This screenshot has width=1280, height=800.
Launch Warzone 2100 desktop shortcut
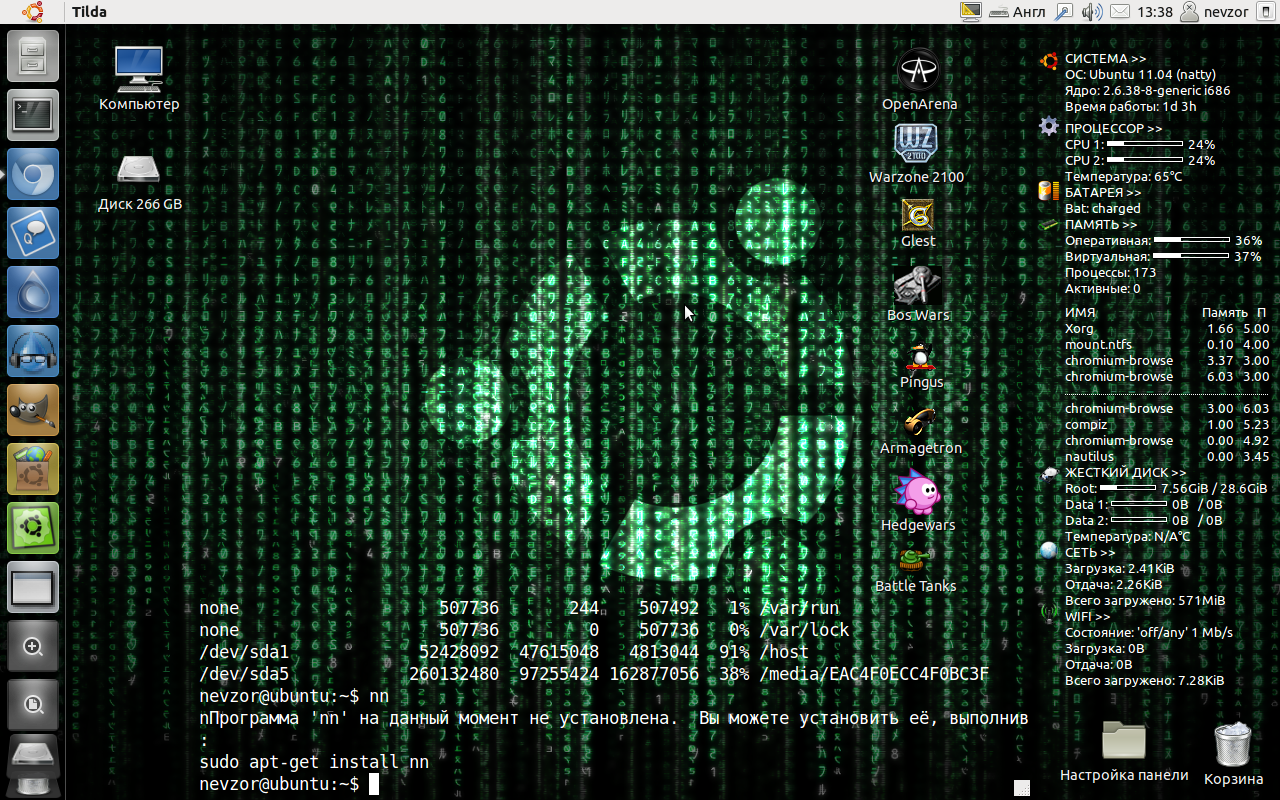tap(917, 153)
